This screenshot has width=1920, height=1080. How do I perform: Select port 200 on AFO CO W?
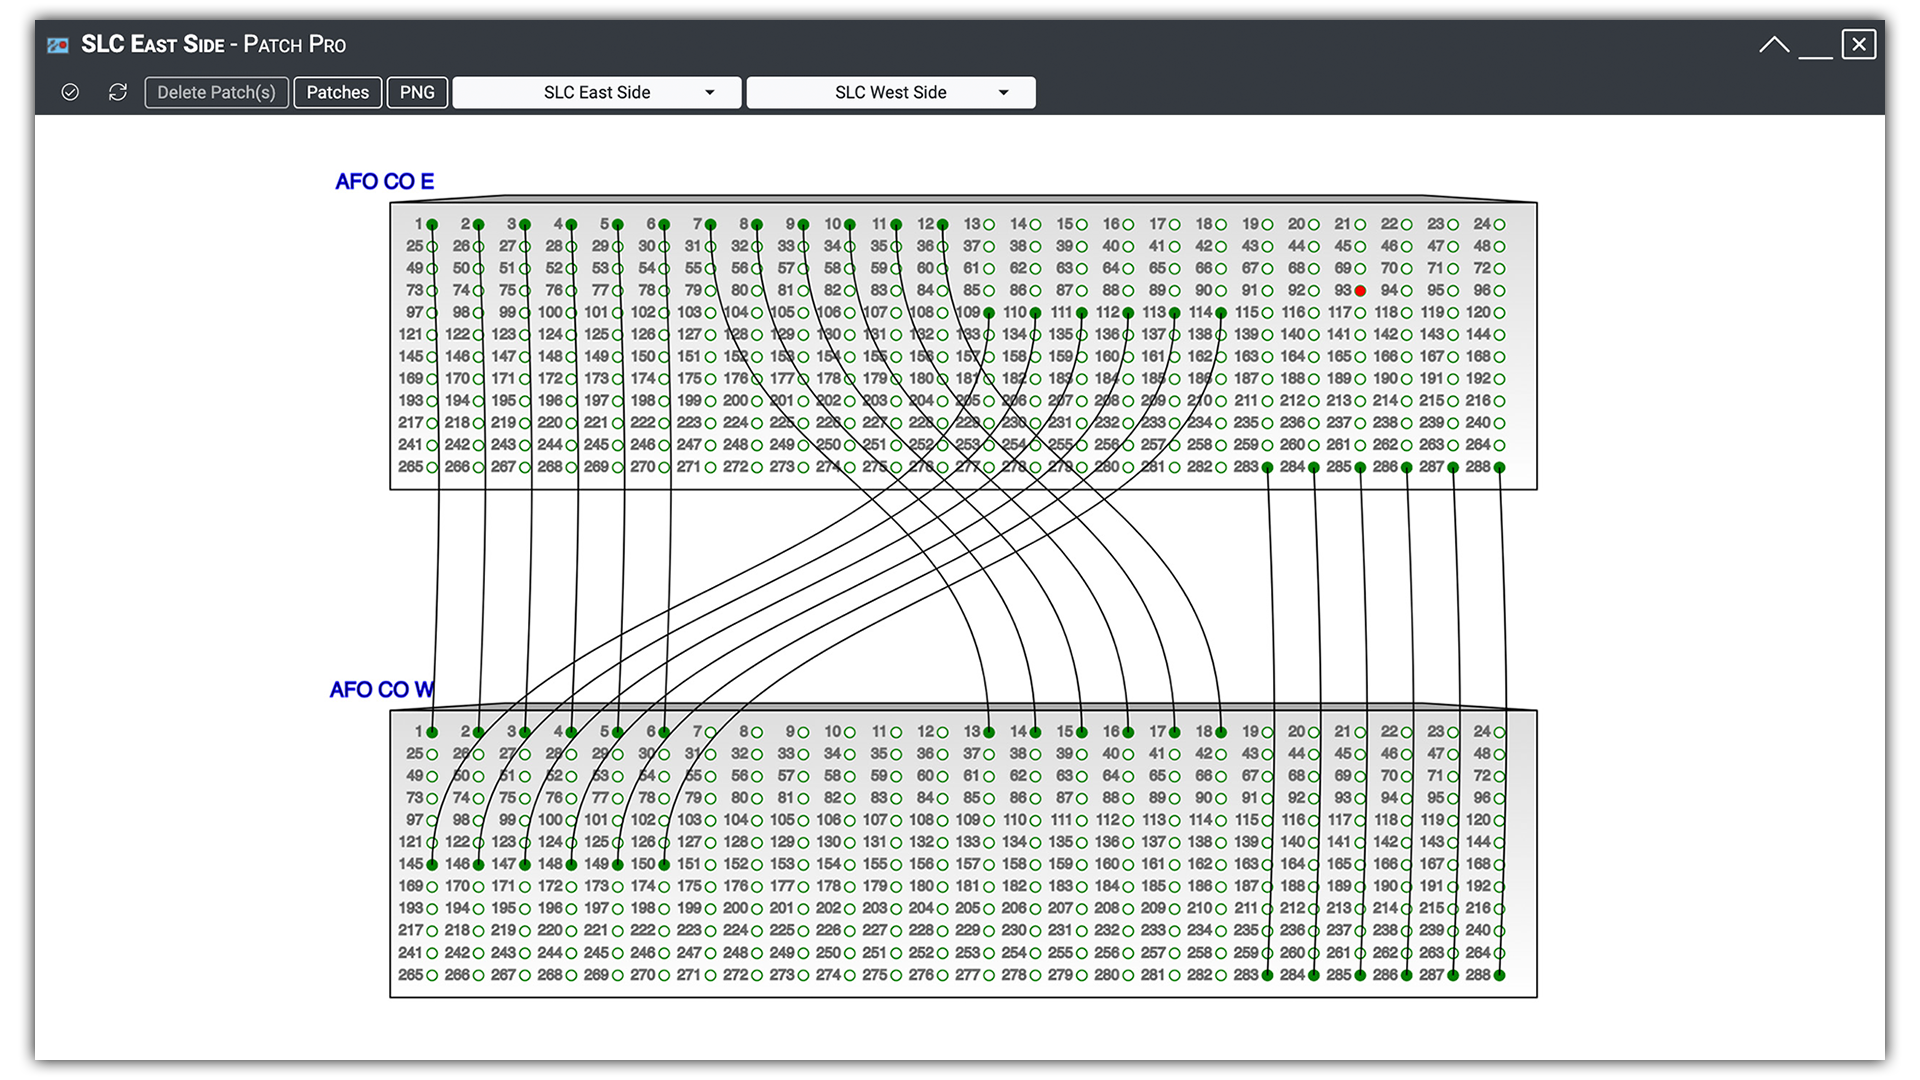pyautogui.click(x=757, y=909)
